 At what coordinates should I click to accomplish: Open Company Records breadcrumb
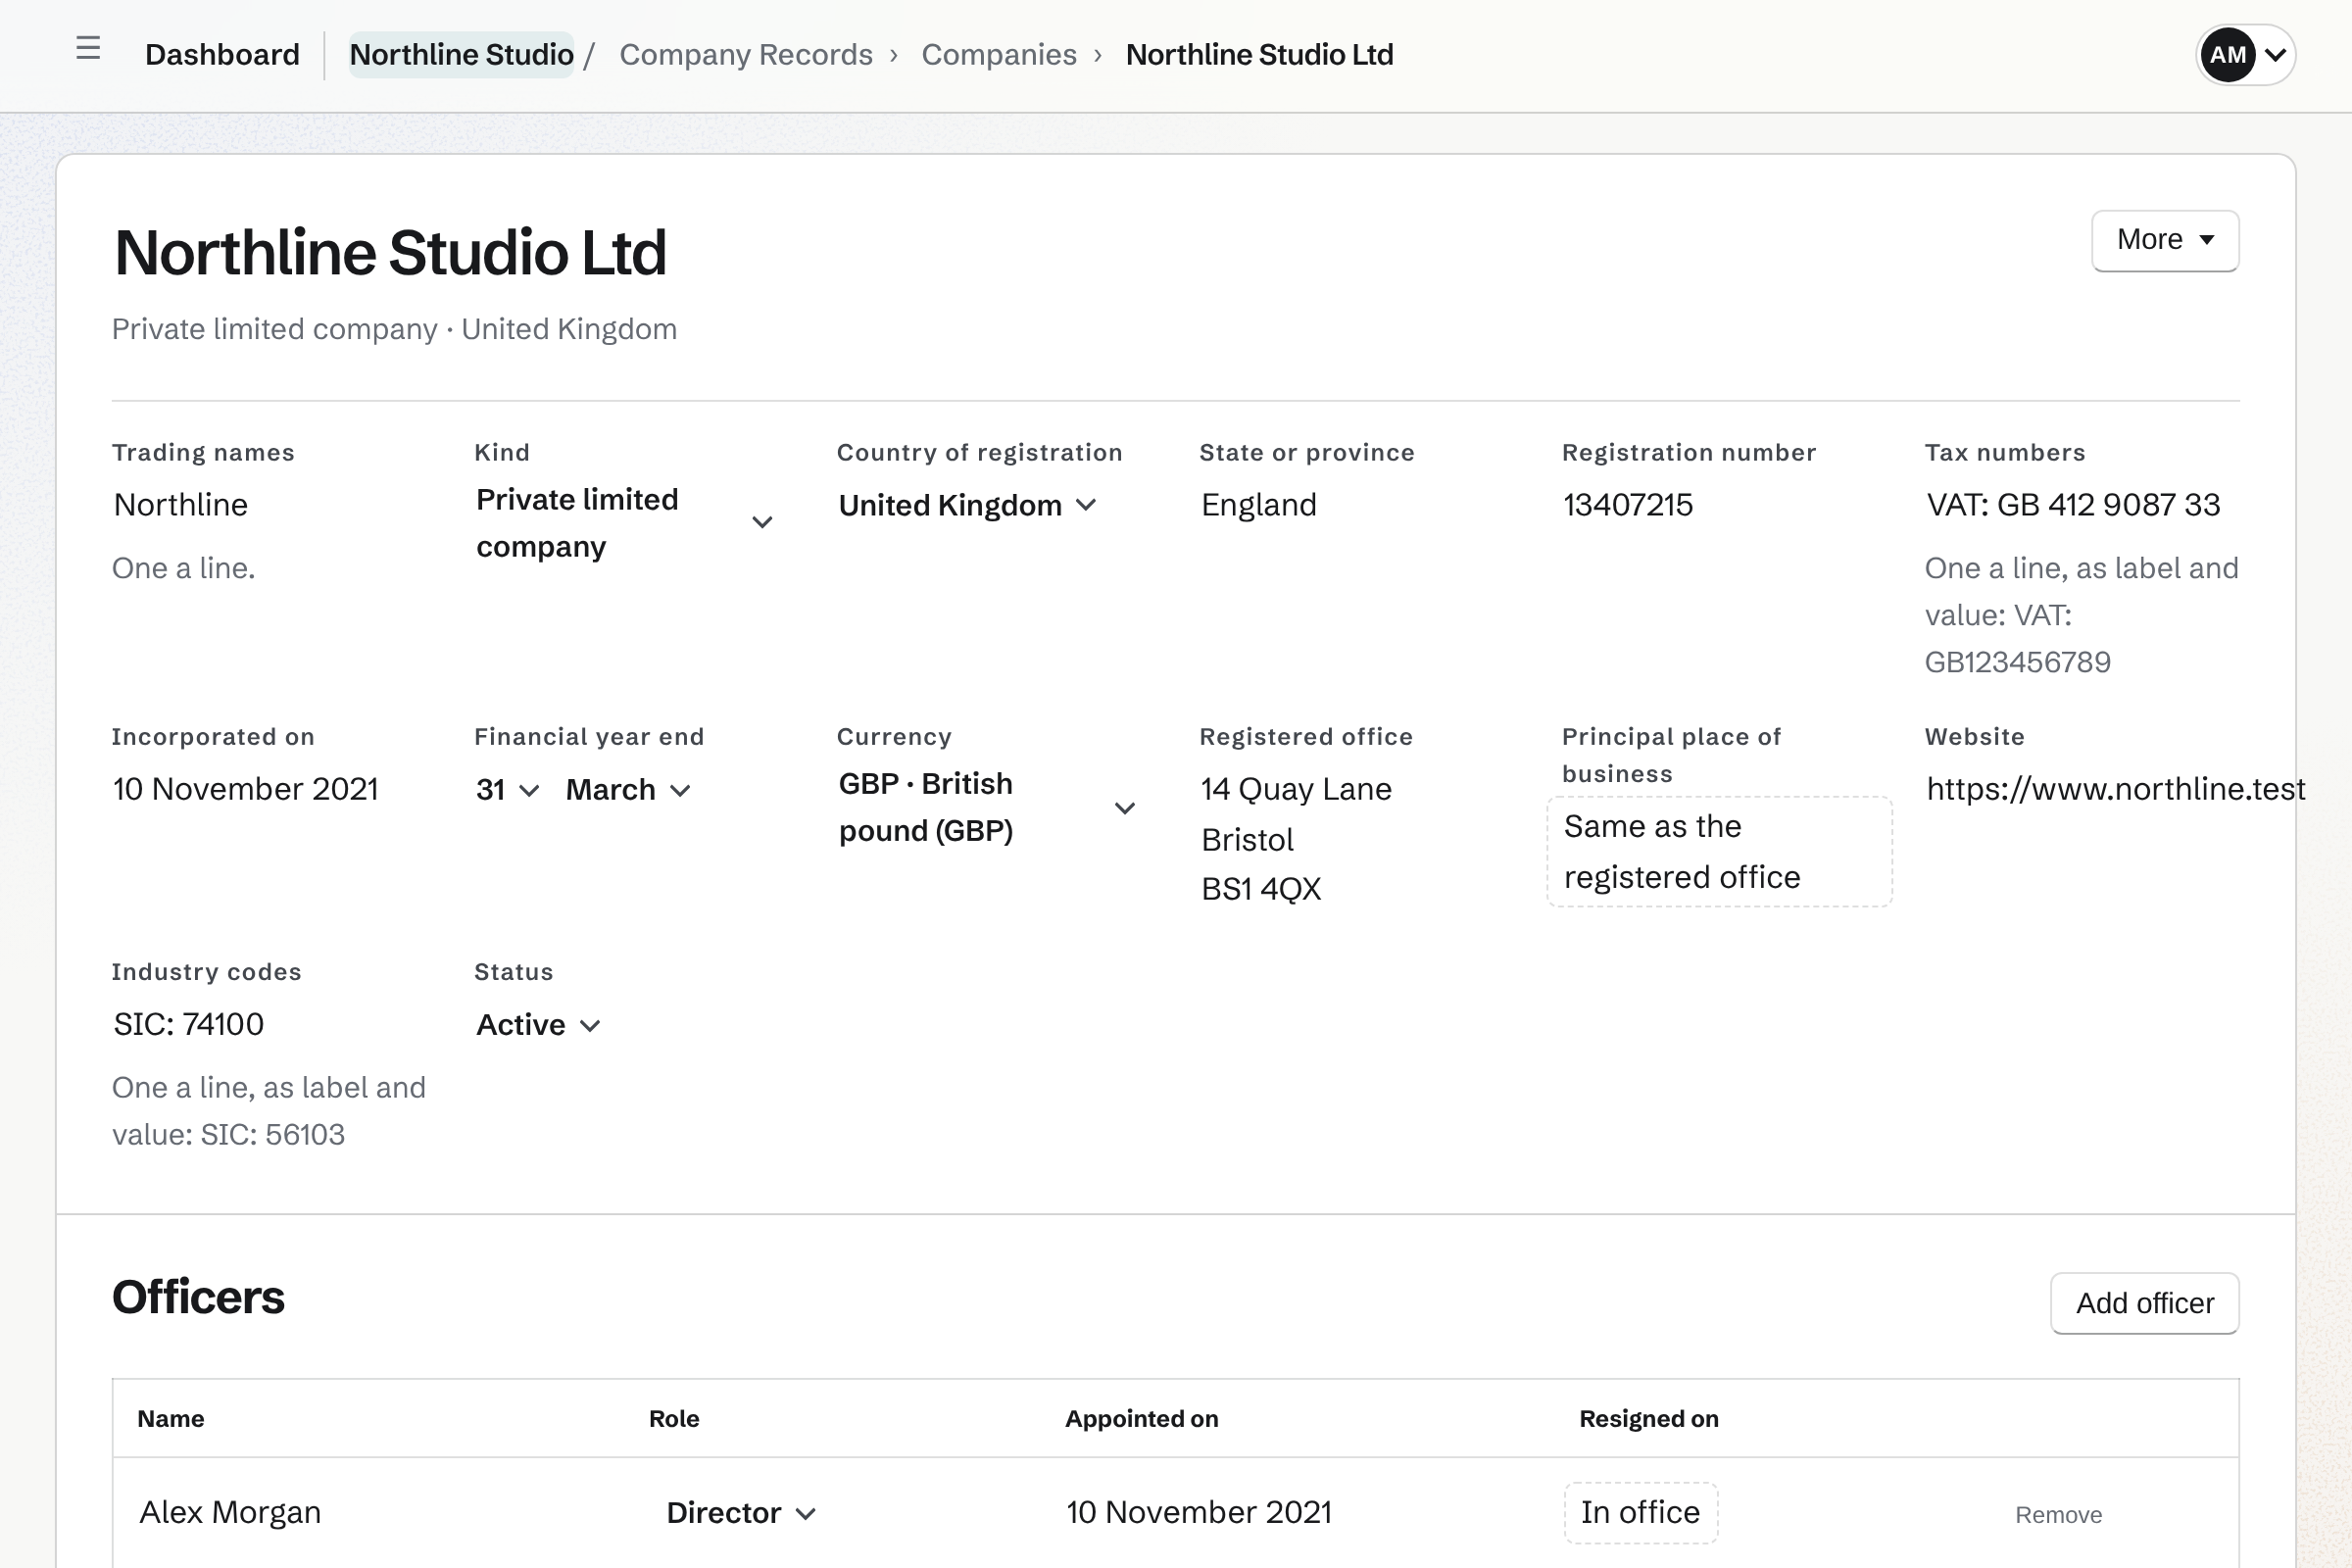[746, 55]
